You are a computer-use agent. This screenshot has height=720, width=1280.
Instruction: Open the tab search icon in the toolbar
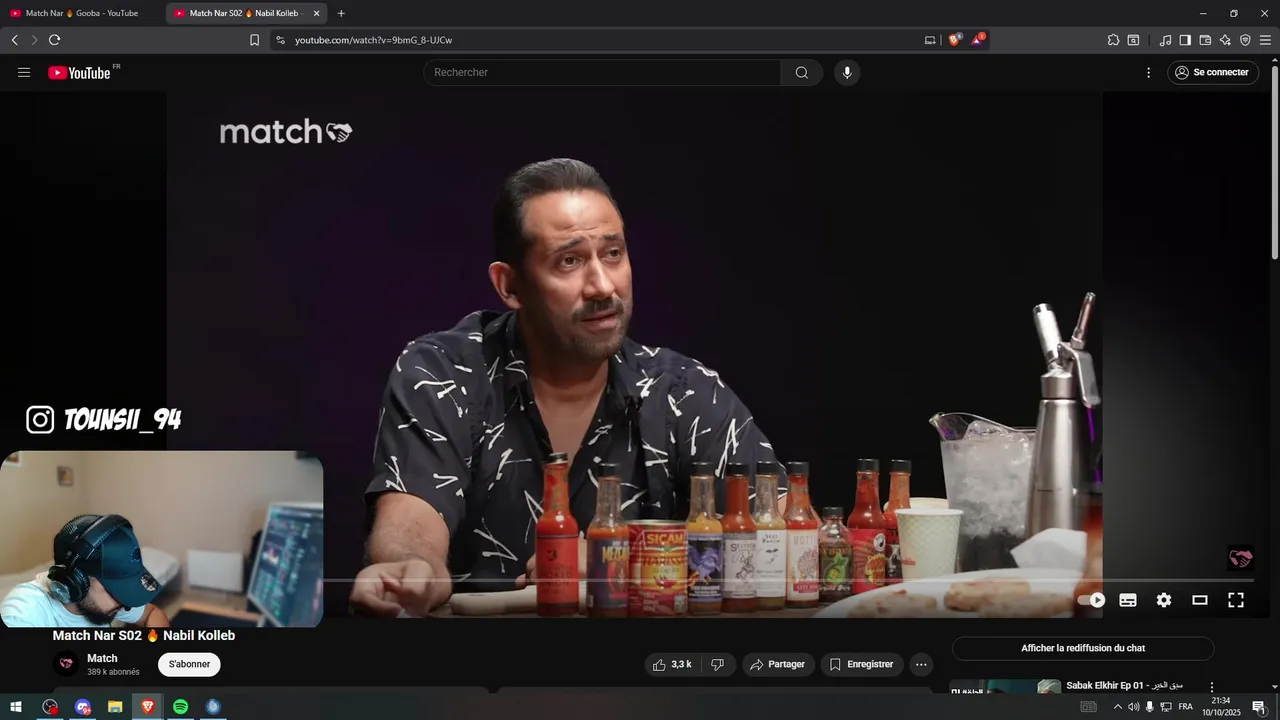tap(1133, 40)
